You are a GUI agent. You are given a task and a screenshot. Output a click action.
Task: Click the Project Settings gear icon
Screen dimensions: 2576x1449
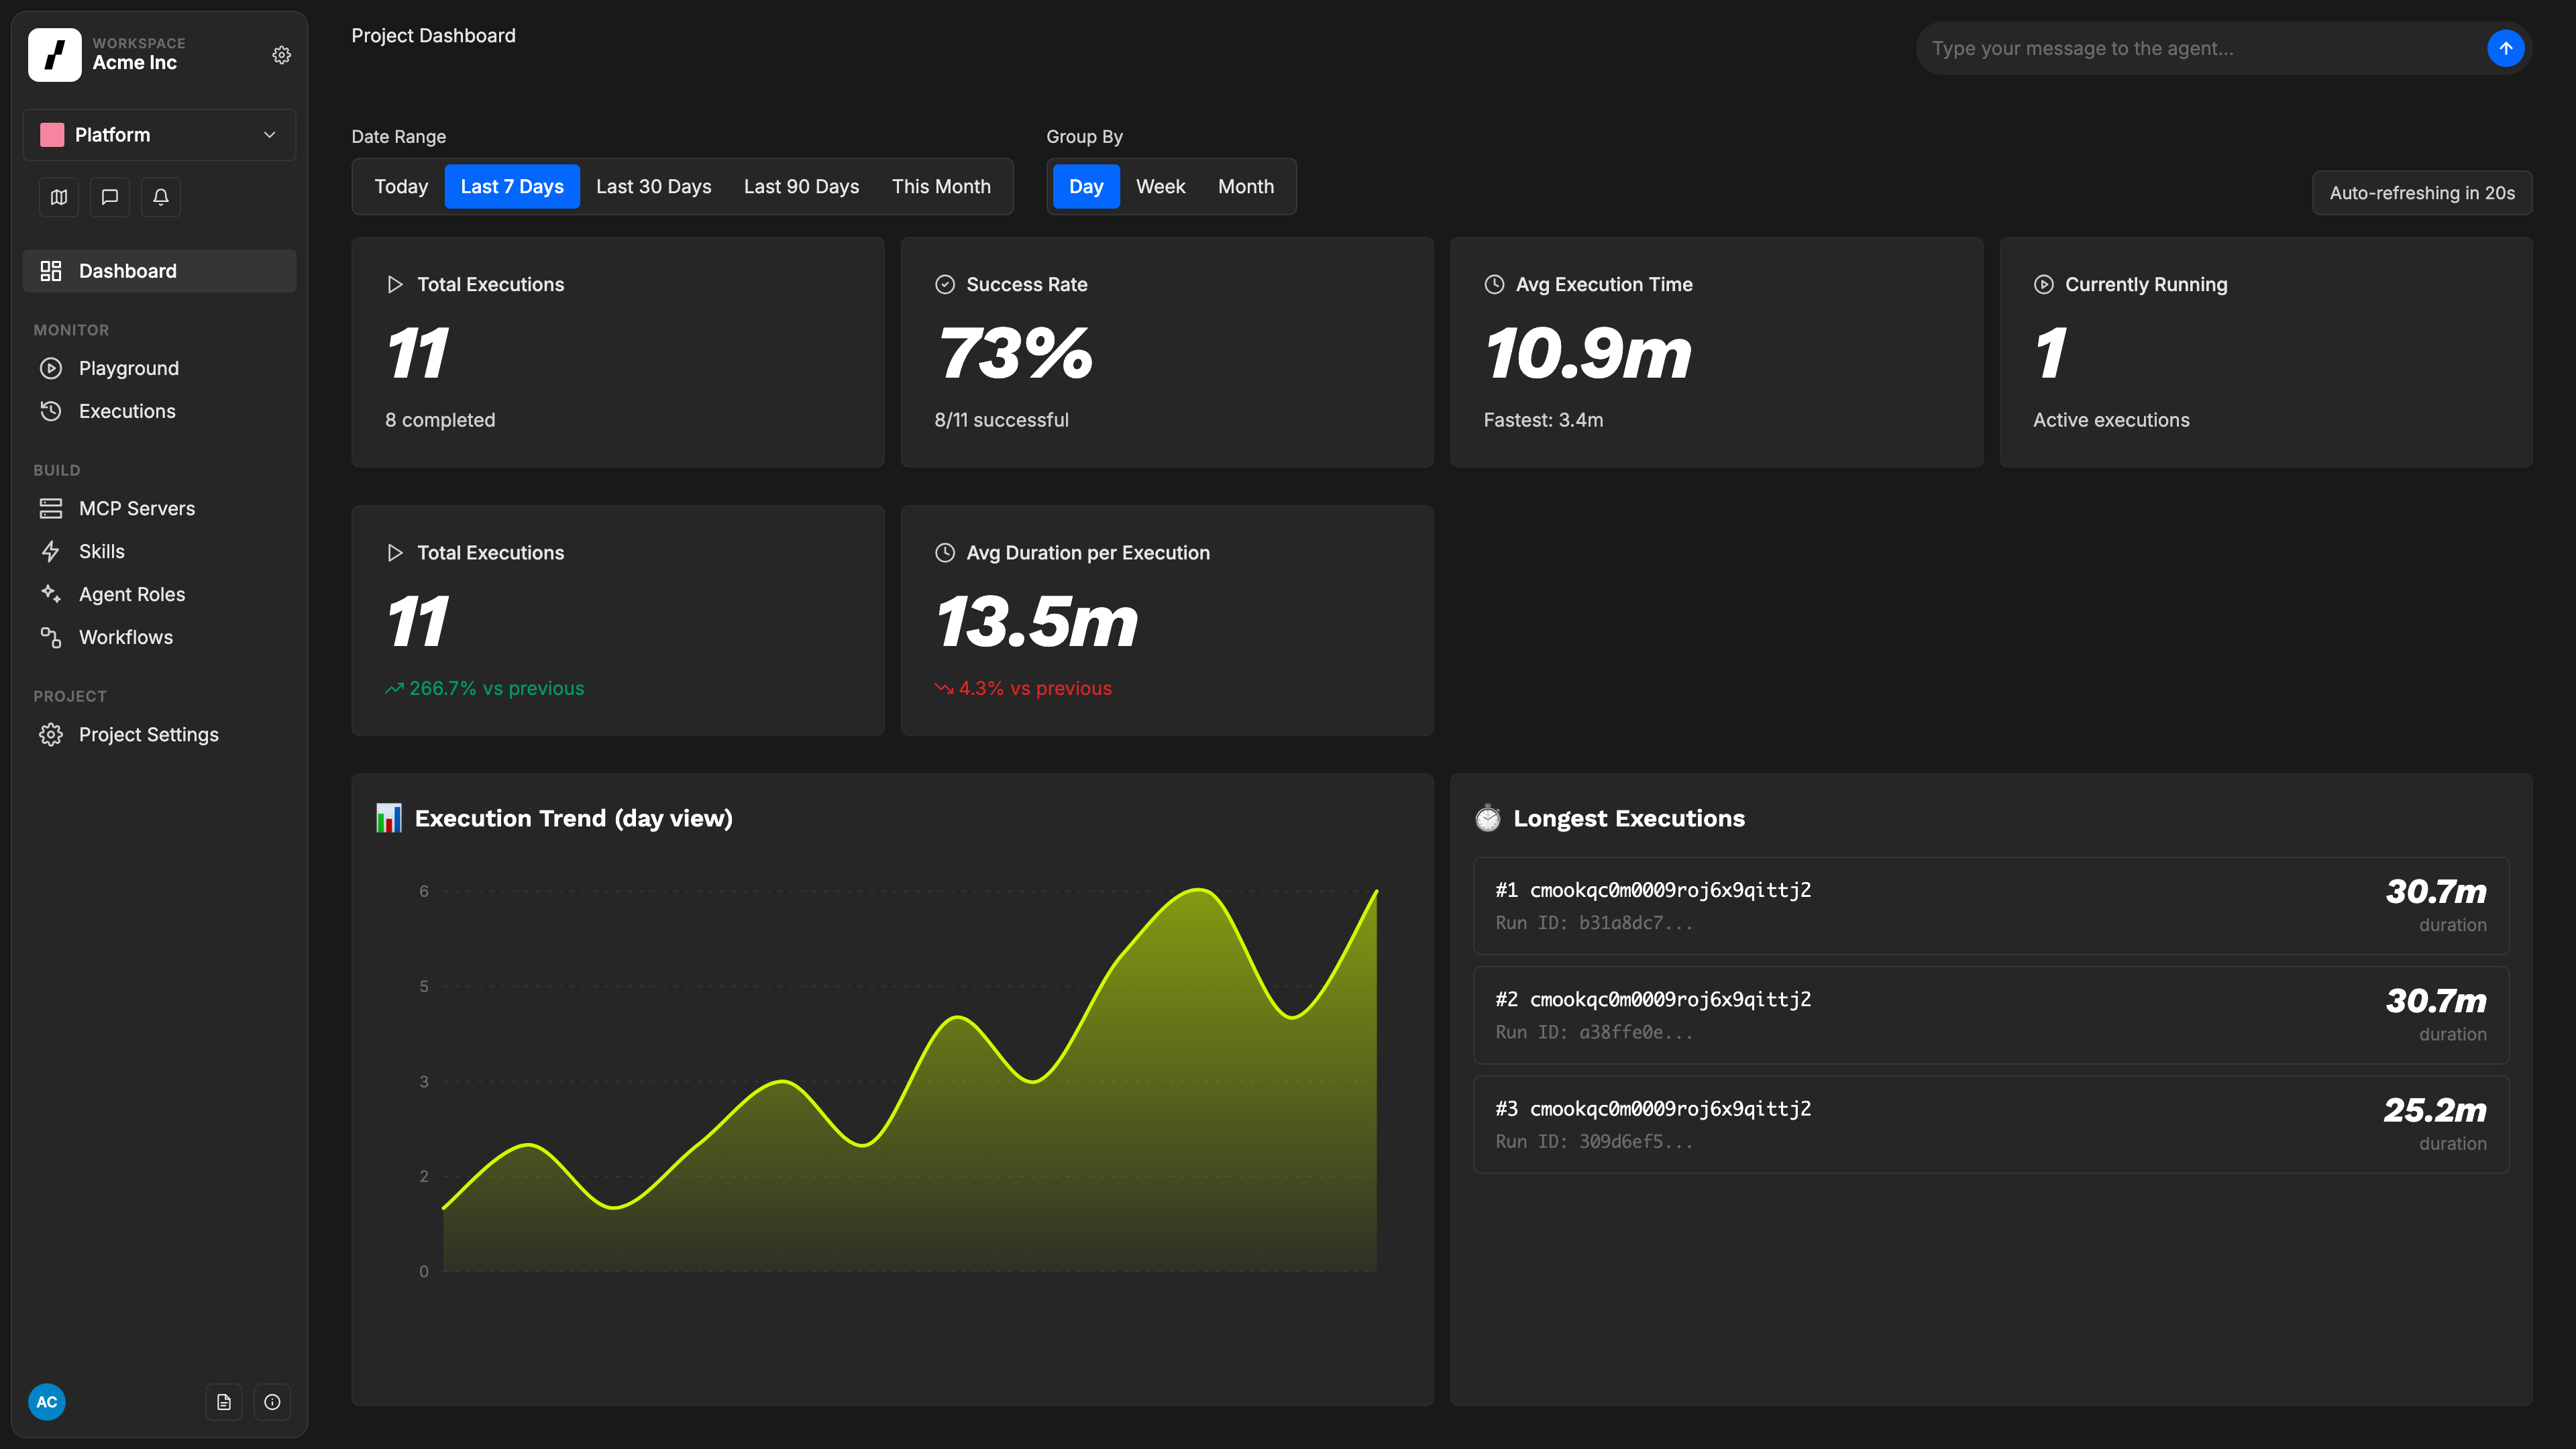[x=51, y=734]
